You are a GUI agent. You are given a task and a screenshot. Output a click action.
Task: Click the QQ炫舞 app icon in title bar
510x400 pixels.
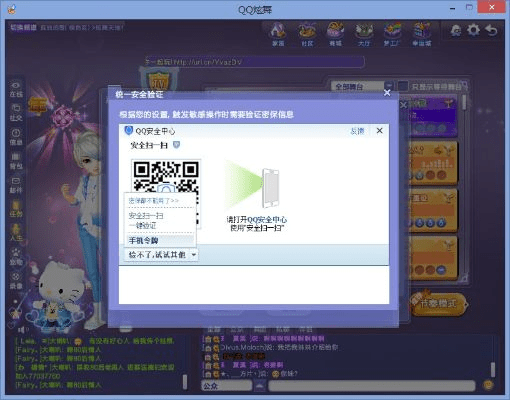coord(11,8)
